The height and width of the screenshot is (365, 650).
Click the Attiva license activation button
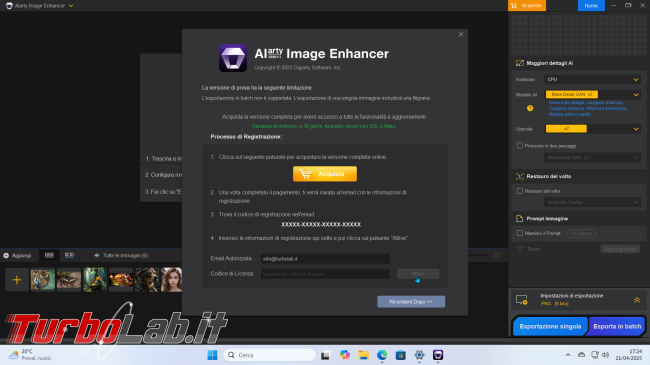[418, 274]
